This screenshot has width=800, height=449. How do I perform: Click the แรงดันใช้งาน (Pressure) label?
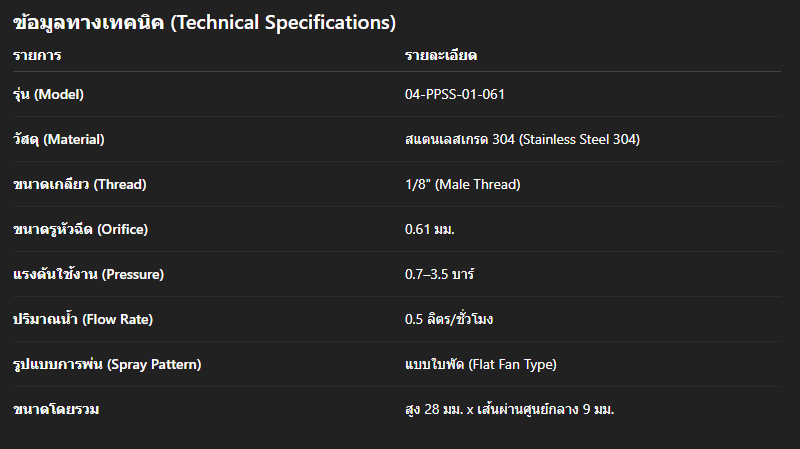(88, 274)
